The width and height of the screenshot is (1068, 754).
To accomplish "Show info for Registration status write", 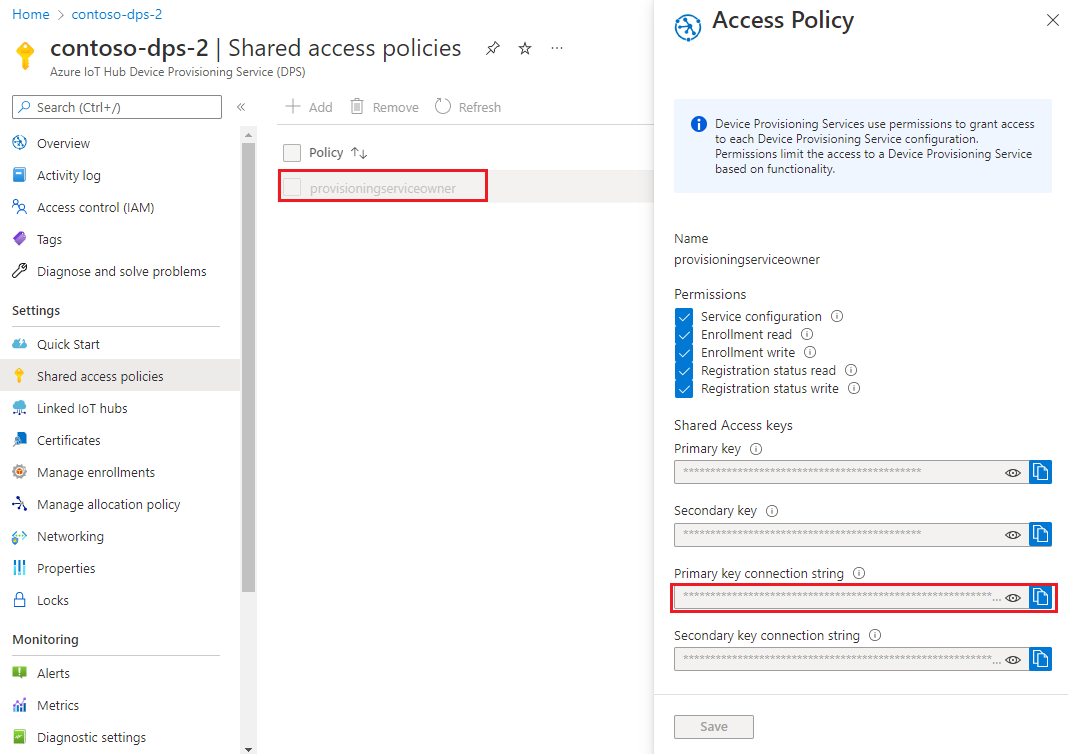I will tap(854, 388).
